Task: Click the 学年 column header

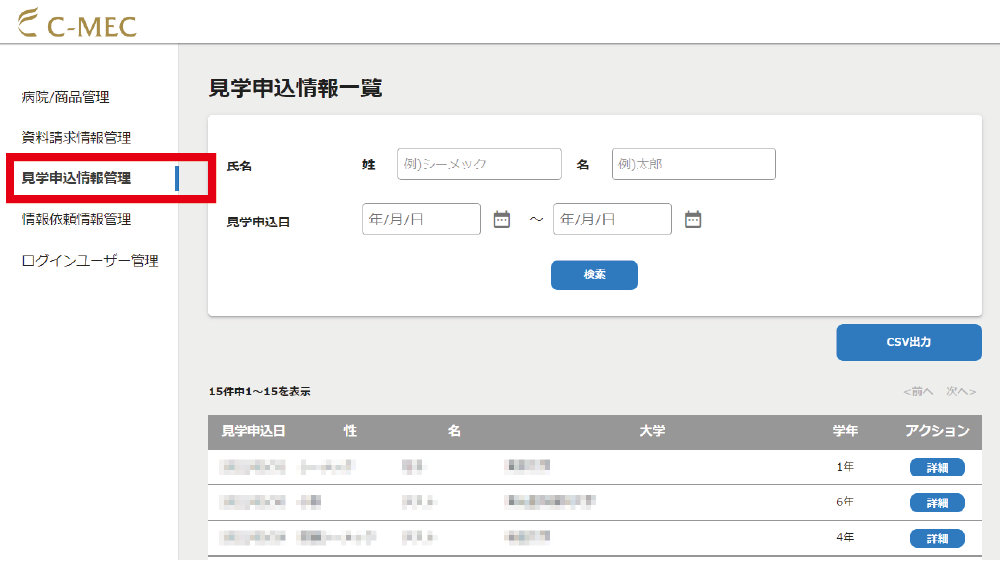Action: point(845,432)
